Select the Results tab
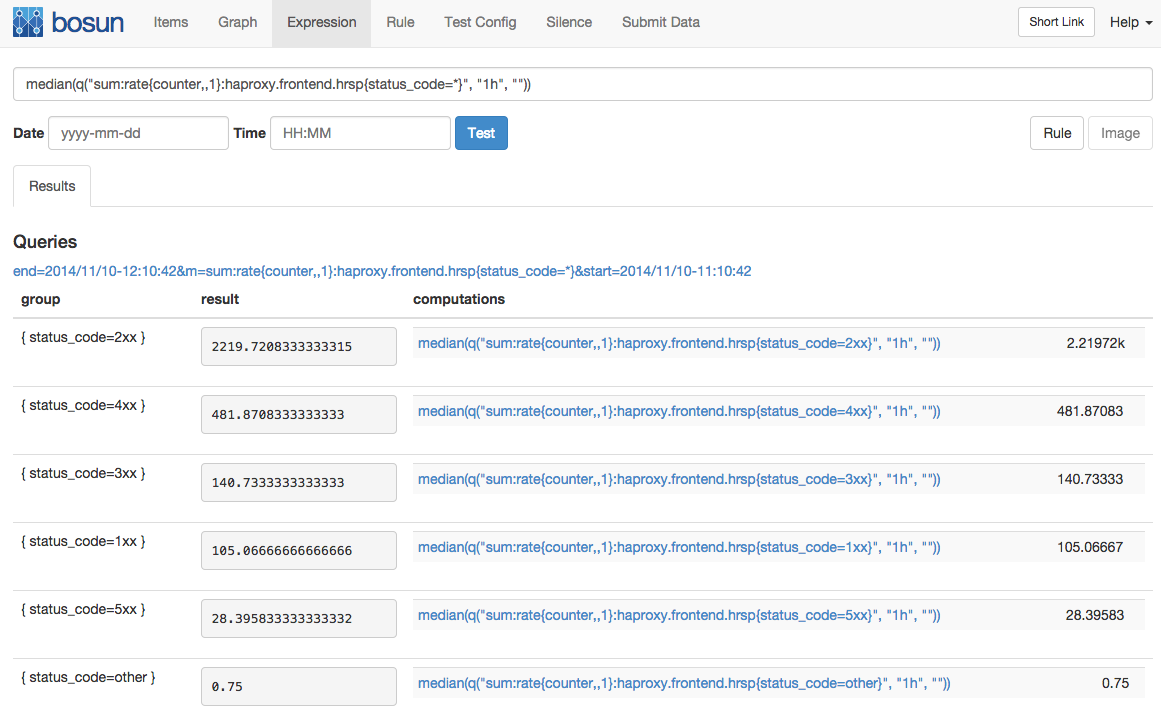The image size is (1161, 720). [x=52, y=186]
